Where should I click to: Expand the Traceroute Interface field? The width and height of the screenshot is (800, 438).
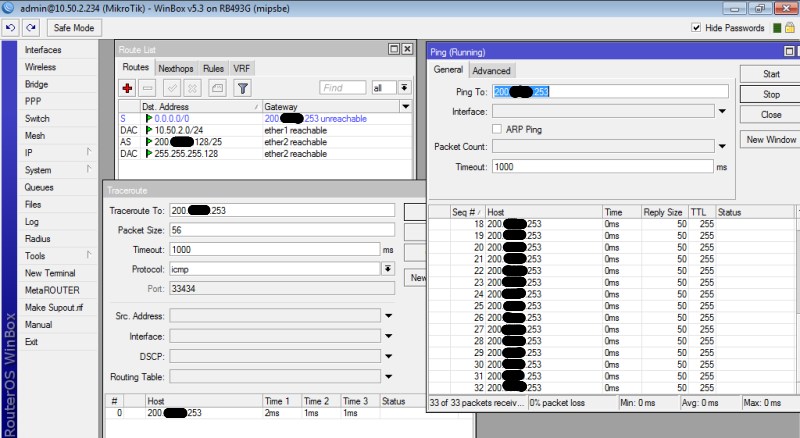(x=389, y=336)
